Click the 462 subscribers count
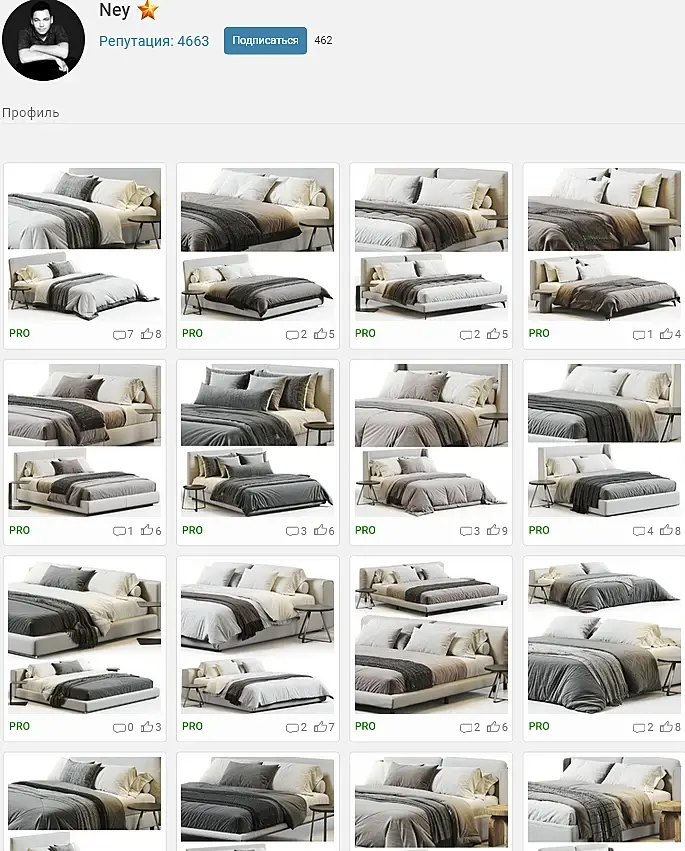The image size is (685, 851). [323, 40]
